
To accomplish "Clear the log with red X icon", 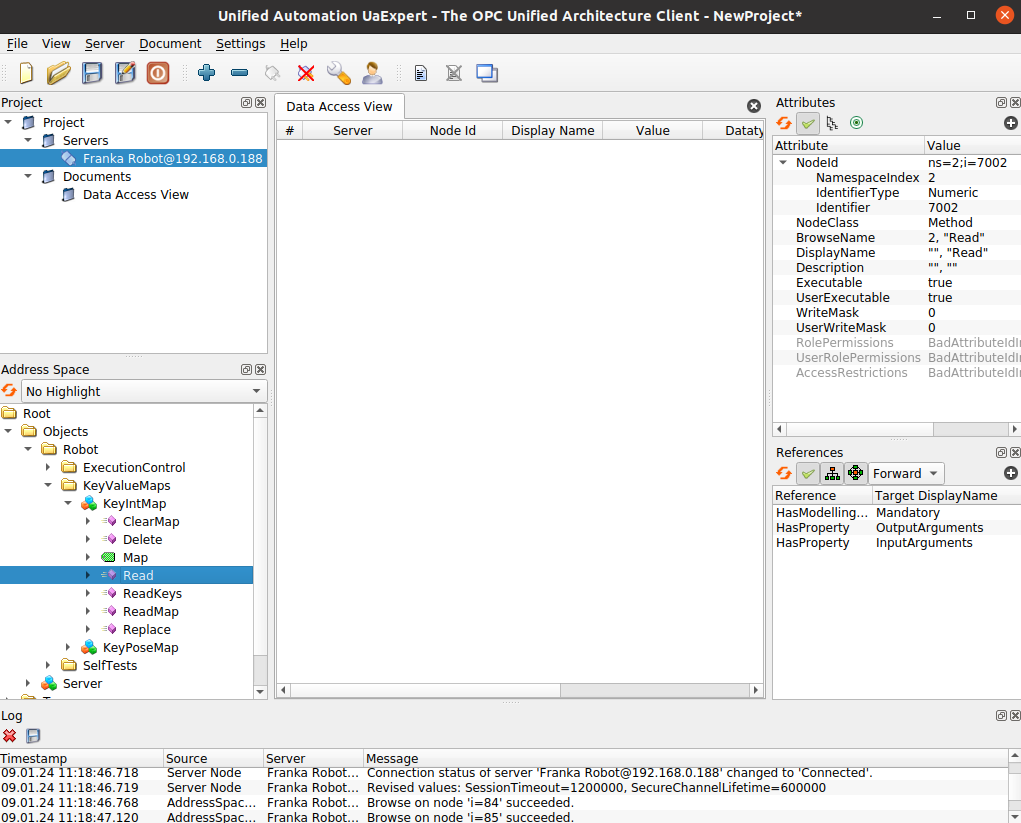I will pyautogui.click(x=10, y=736).
